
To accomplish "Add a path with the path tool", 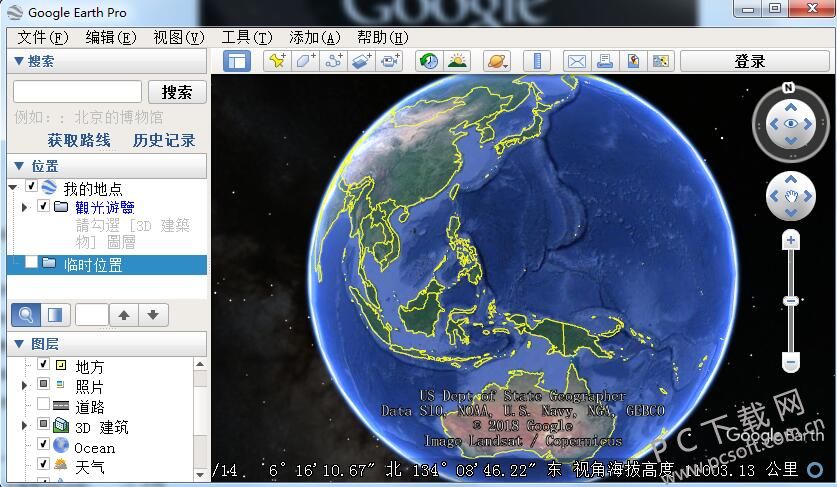I will pyautogui.click(x=334, y=61).
